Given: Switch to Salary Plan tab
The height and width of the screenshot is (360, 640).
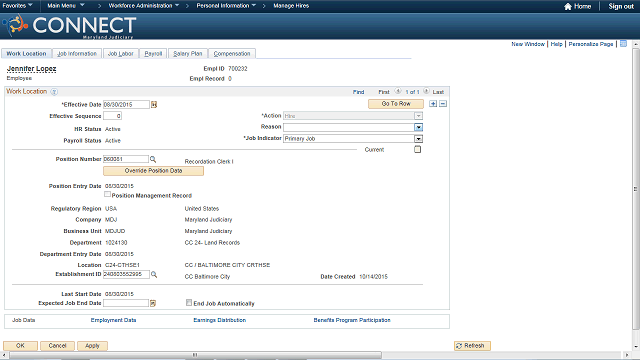Looking at the screenshot, I should click(188, 53).
